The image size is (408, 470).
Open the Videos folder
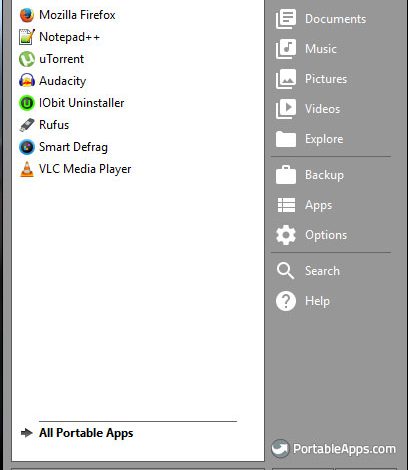point(308,109)
